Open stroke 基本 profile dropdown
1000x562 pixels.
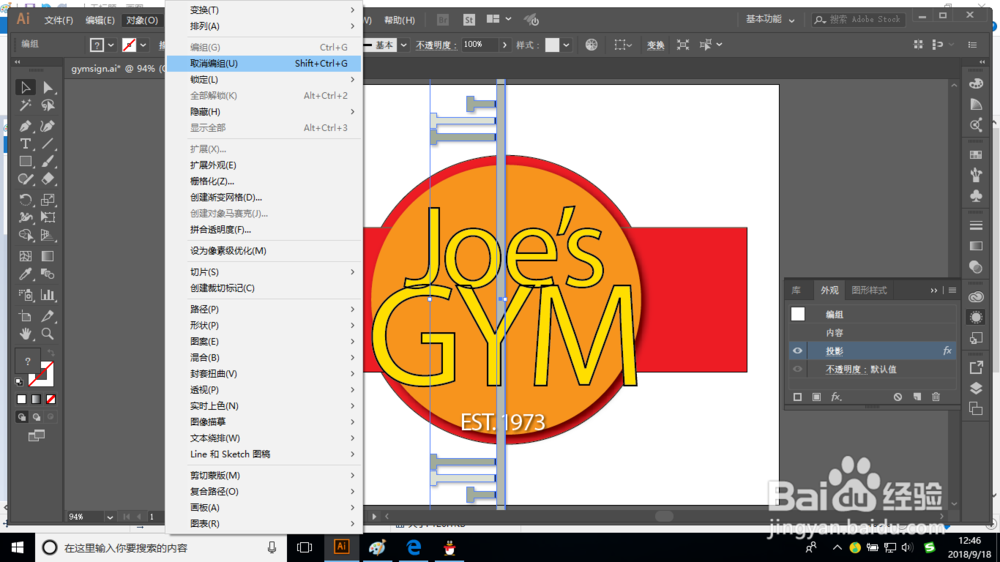click(x=403, y=45)
